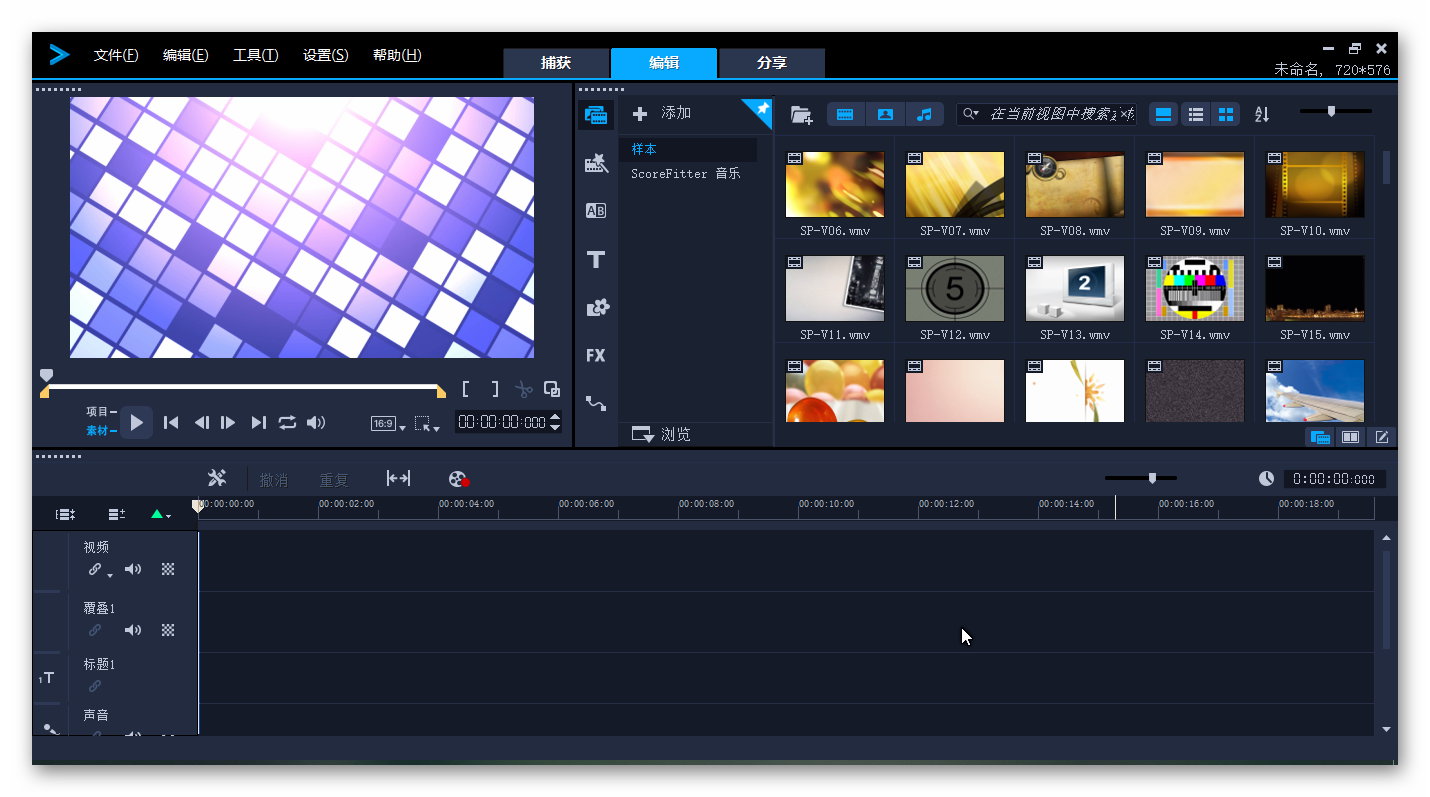Open the resize/crop mode dropdown
The width and height of the screenshot is (1430, 797).
point(427,424)
